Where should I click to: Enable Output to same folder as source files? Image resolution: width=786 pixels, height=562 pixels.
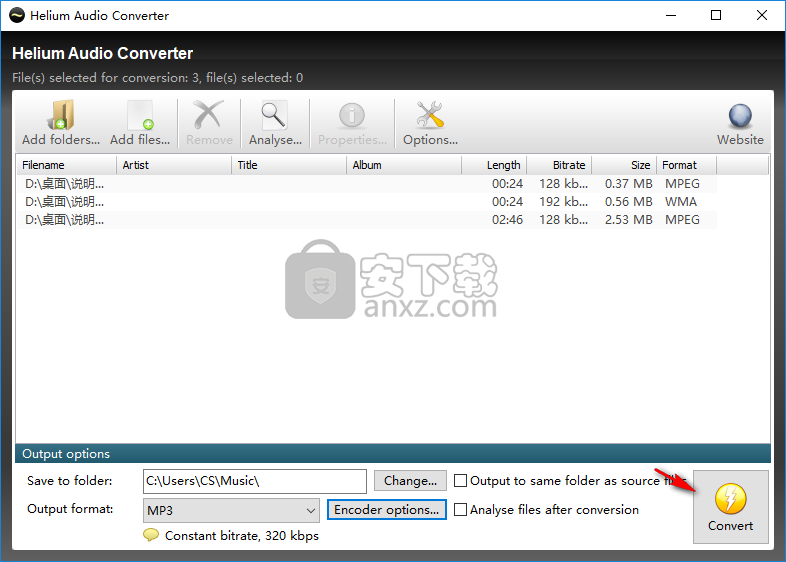pos(460,480)
